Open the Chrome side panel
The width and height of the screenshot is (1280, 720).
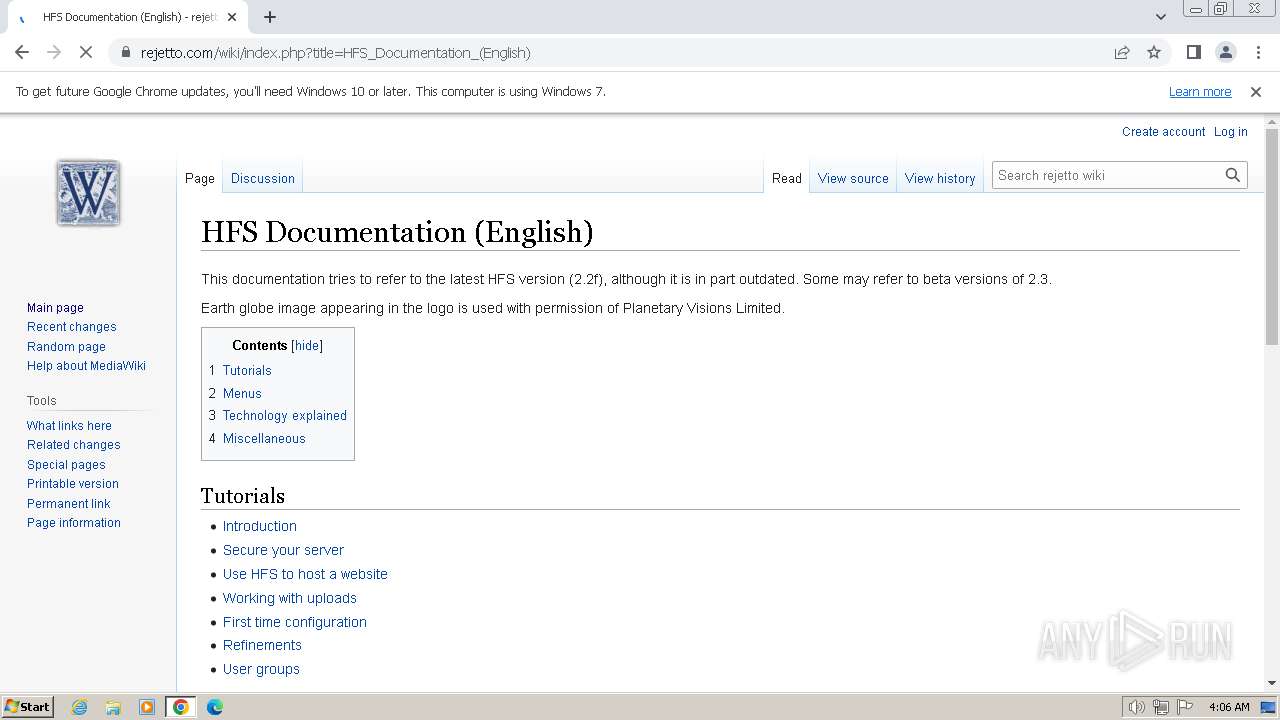[x=1194, y=52]
